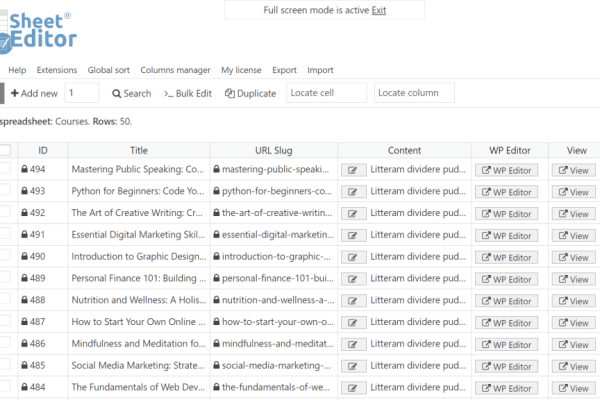Select checkbox for row 492
This screenshot has height=400, width=600.
pos(5,212)
